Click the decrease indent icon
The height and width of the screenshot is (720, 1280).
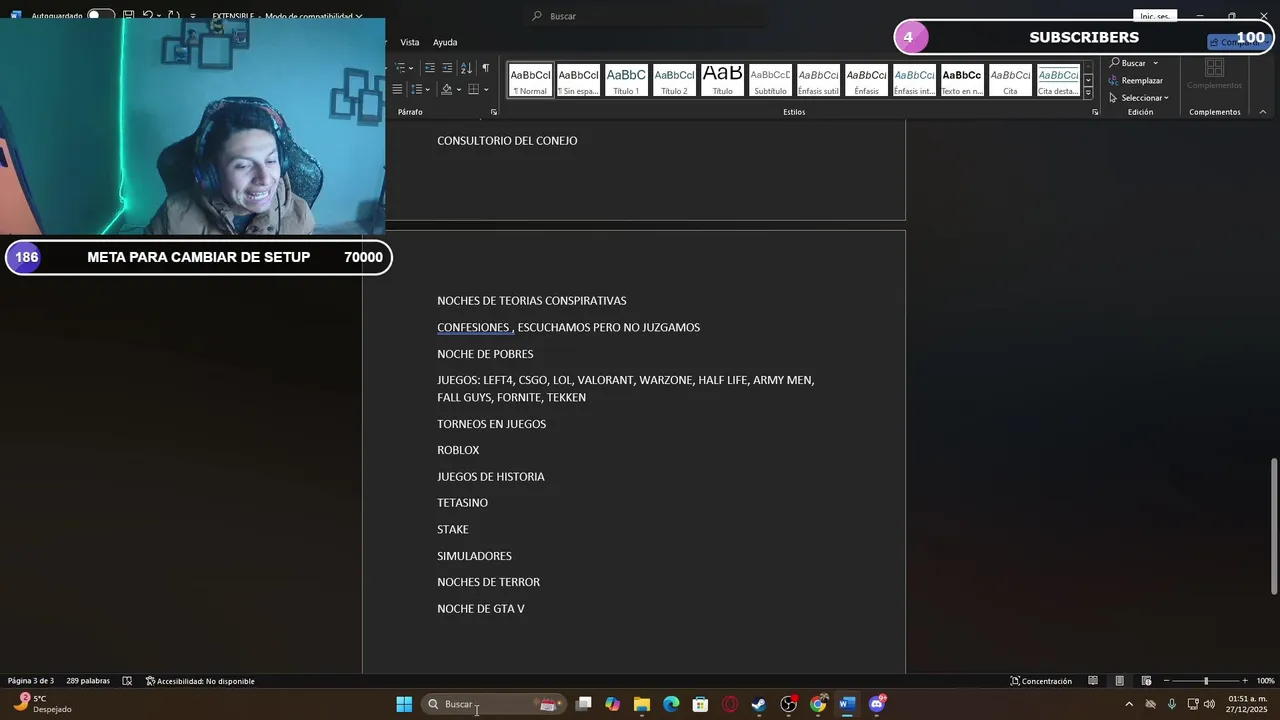click(x=430, y=68)
